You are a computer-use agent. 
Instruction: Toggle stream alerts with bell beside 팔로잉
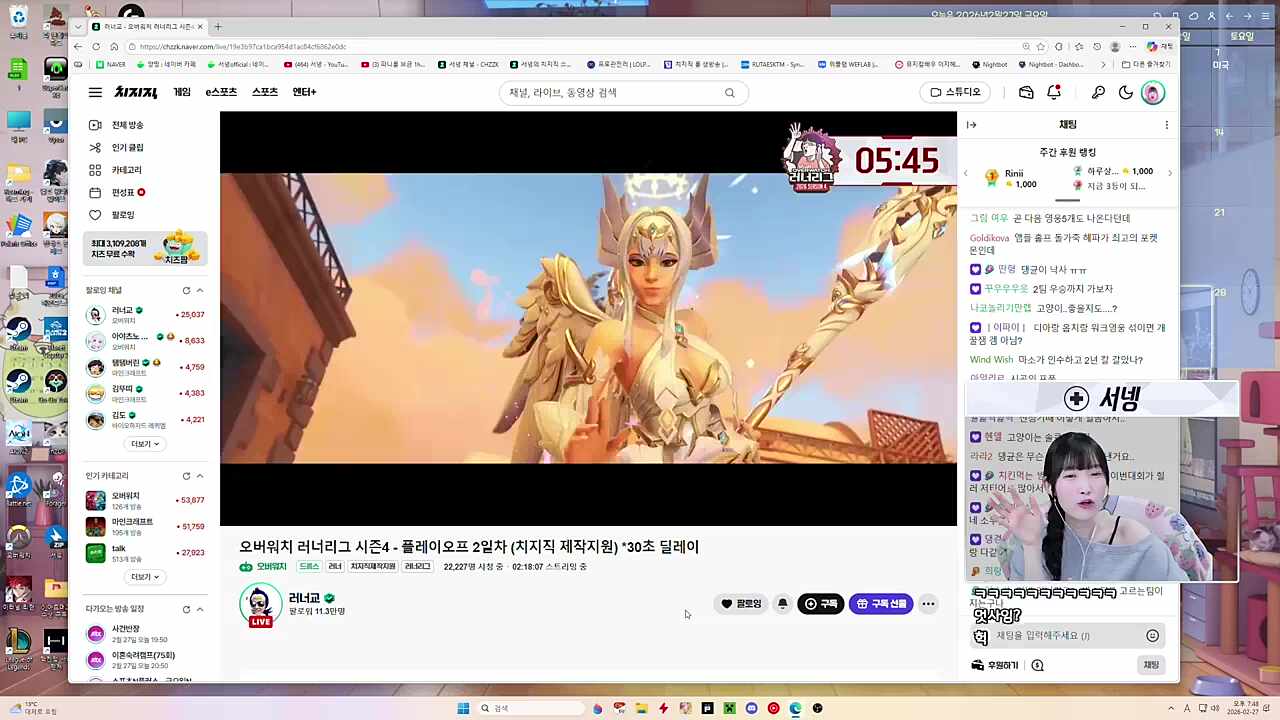point(783,603)
